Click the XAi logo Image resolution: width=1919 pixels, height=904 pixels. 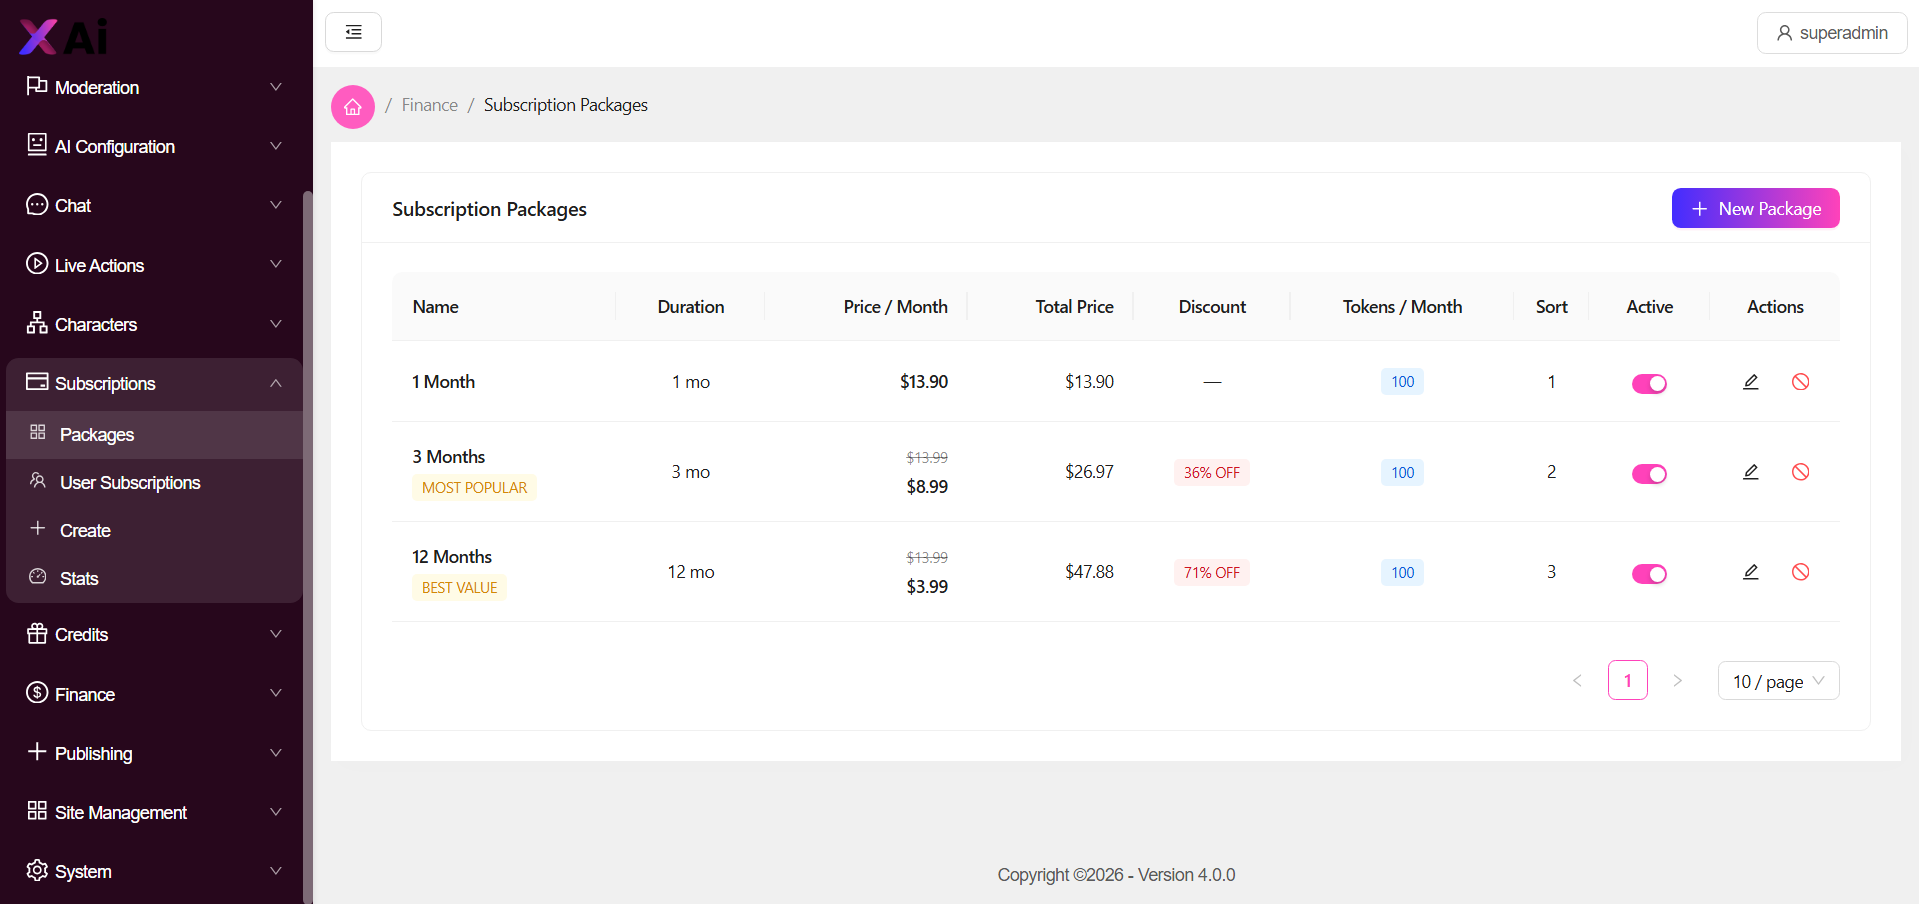point(64,37)
